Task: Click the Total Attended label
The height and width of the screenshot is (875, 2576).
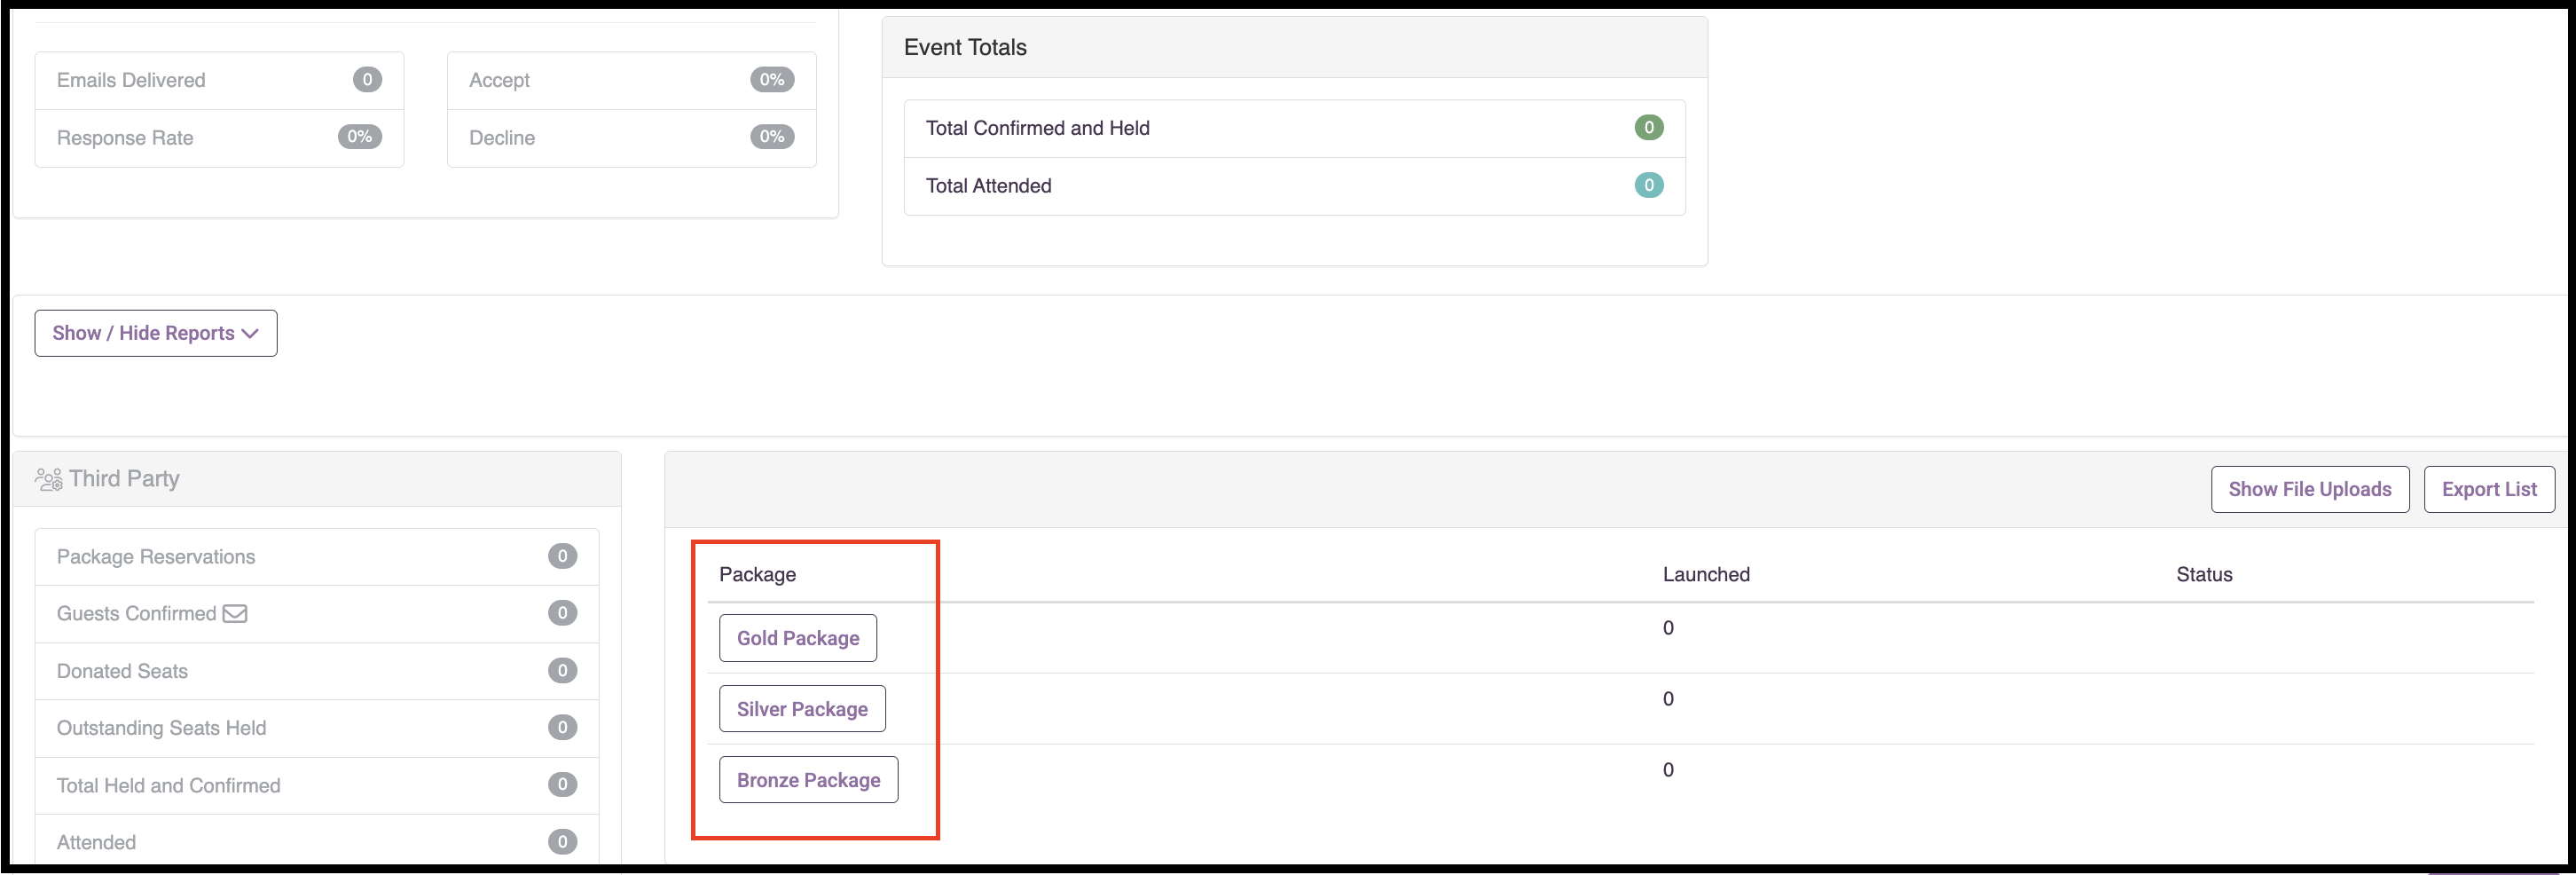Action: tap(988, 186)
